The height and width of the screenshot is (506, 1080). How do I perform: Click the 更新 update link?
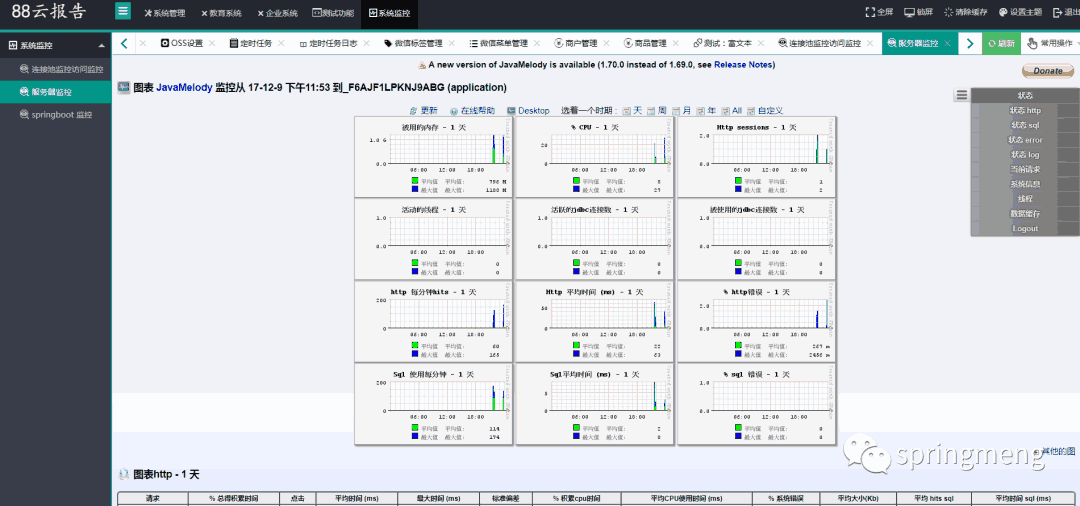[x=424, y=111]
